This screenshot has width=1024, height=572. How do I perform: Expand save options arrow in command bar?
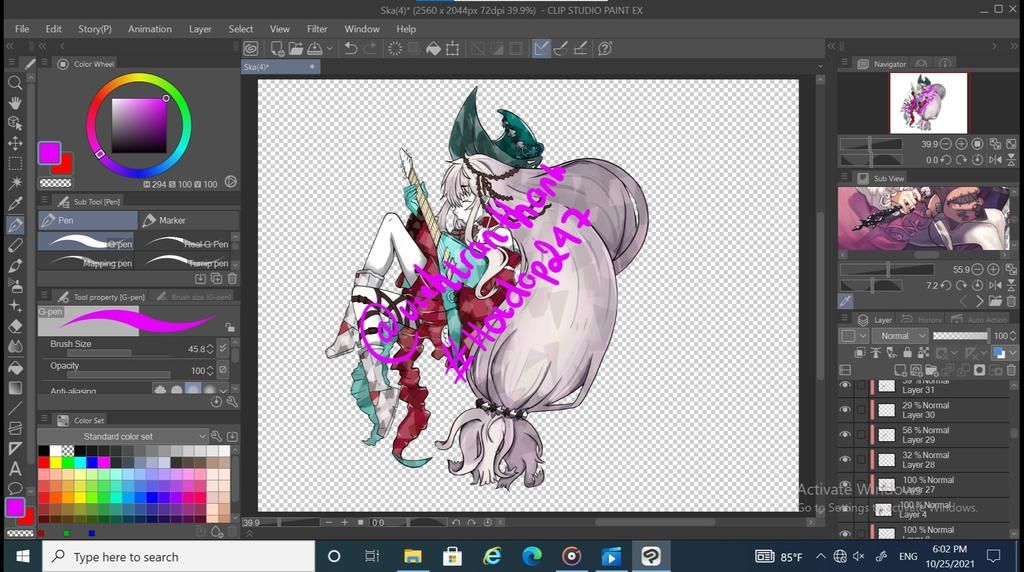click(x=330, y=48)
